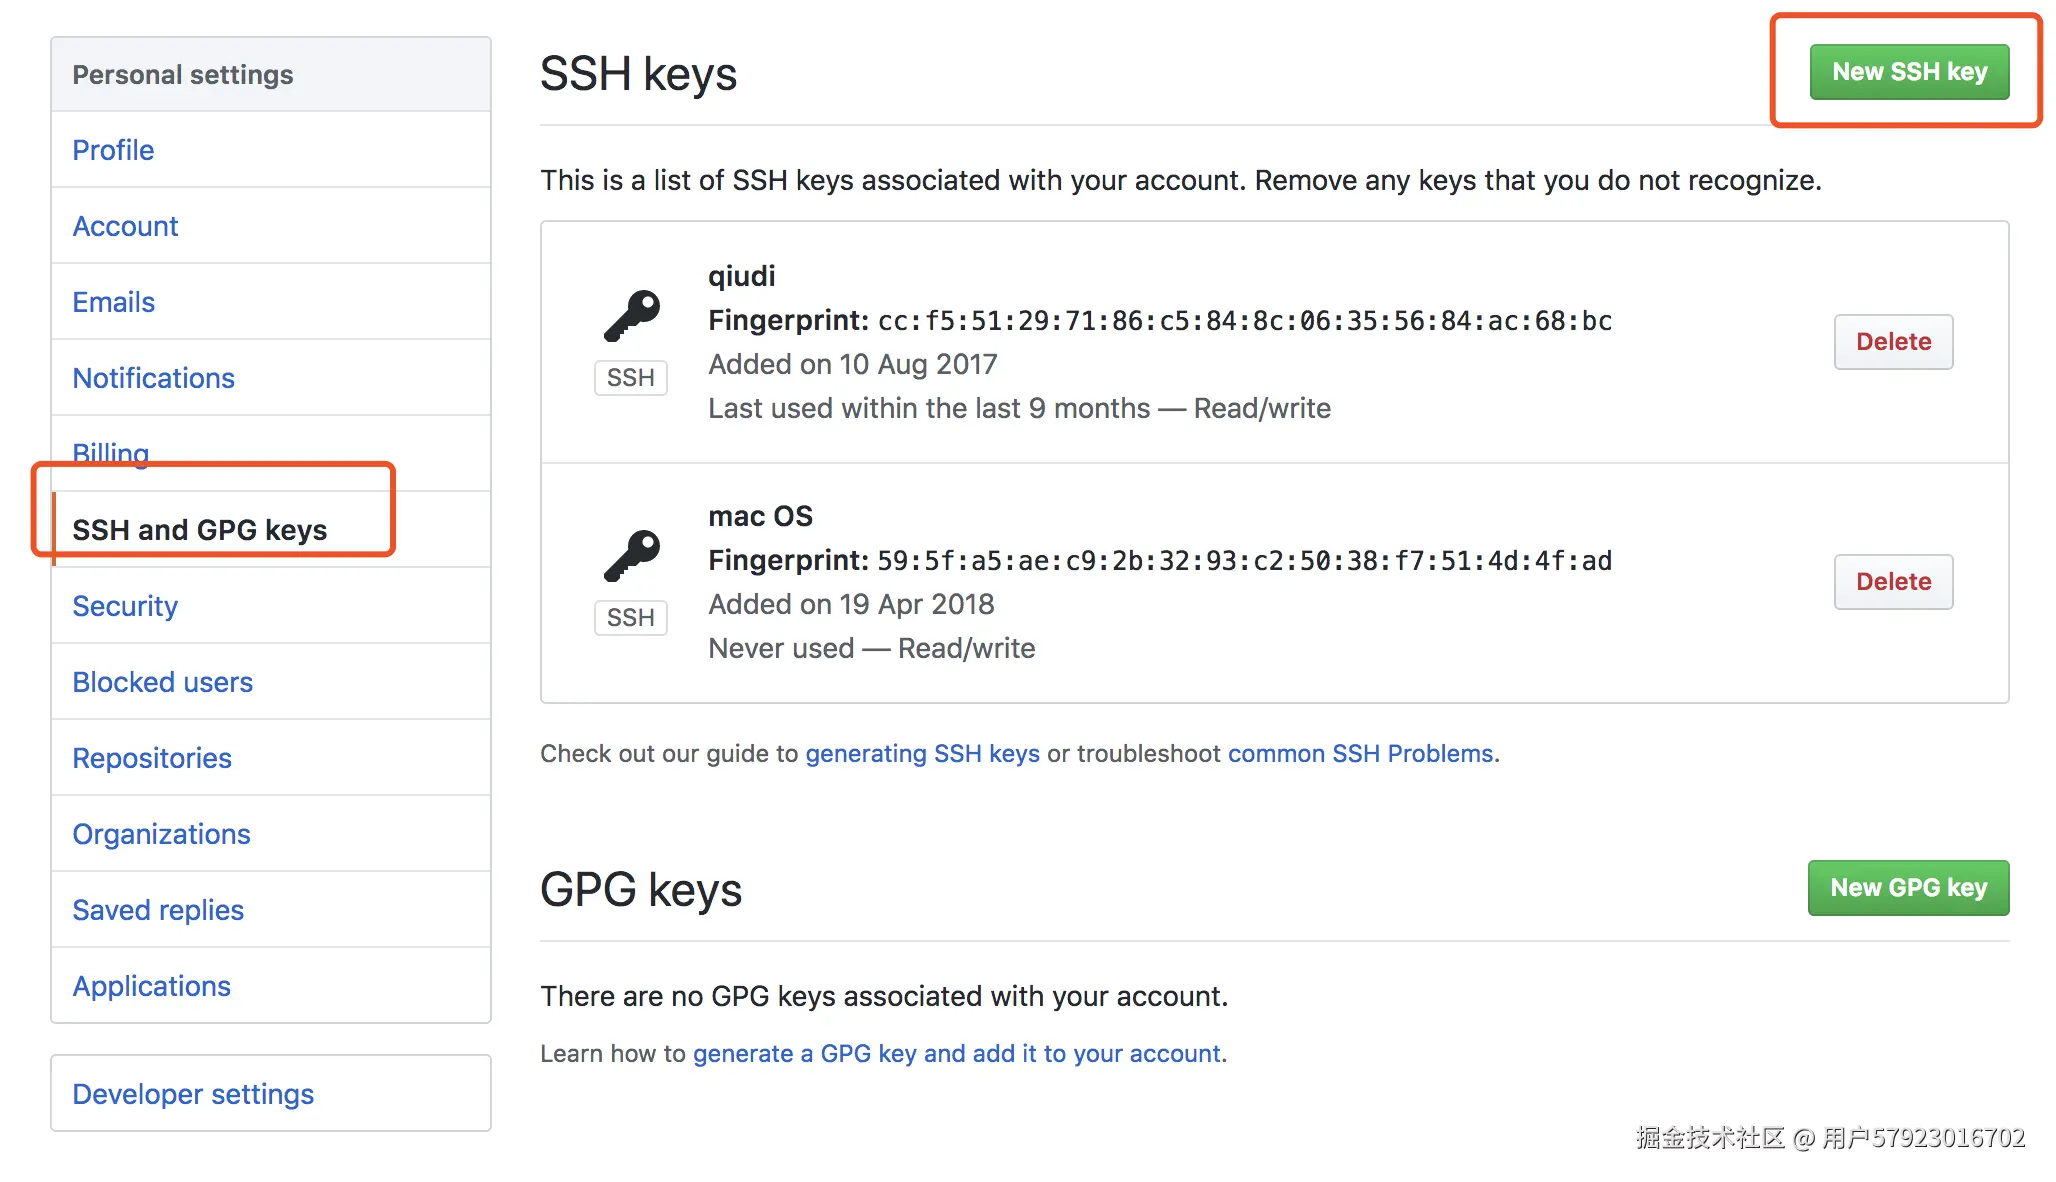This screenshot has width=2056, height=1182.
Task: Navigate to Security settings
Action: [125, 606]
